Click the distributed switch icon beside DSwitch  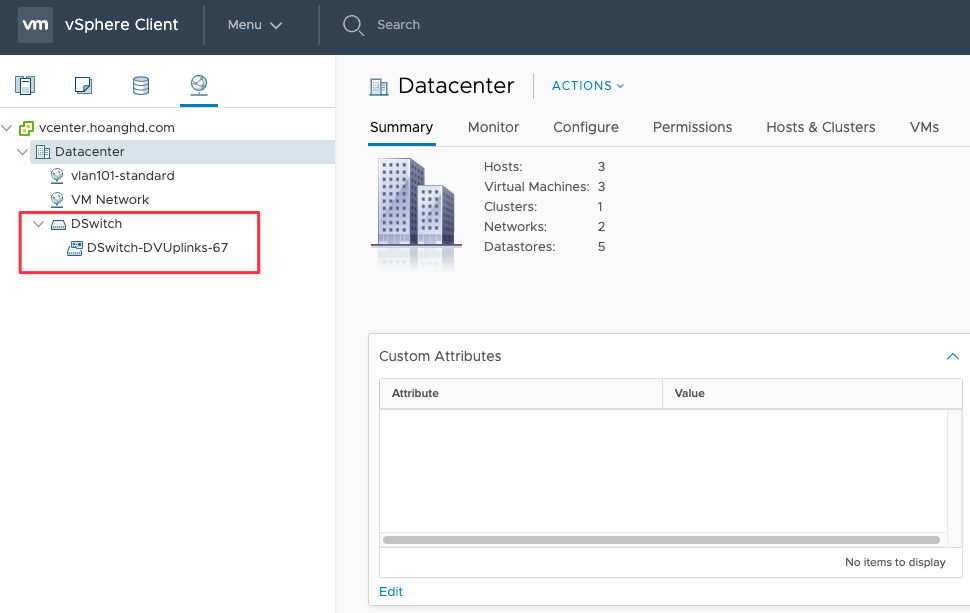[58, 224]
